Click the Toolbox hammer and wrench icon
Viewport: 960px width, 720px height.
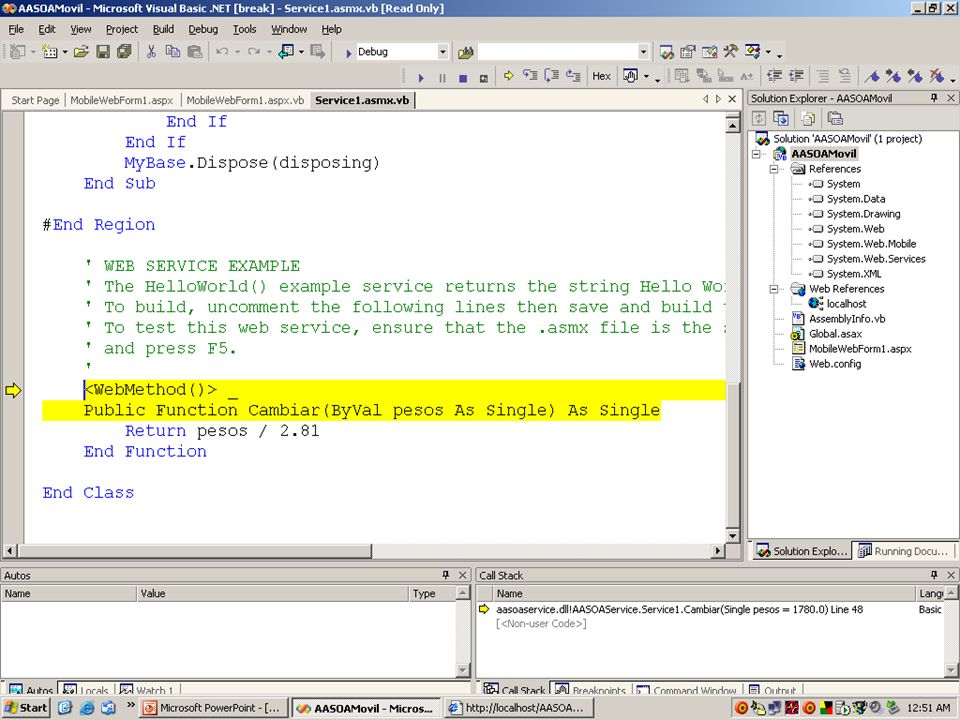730,52
